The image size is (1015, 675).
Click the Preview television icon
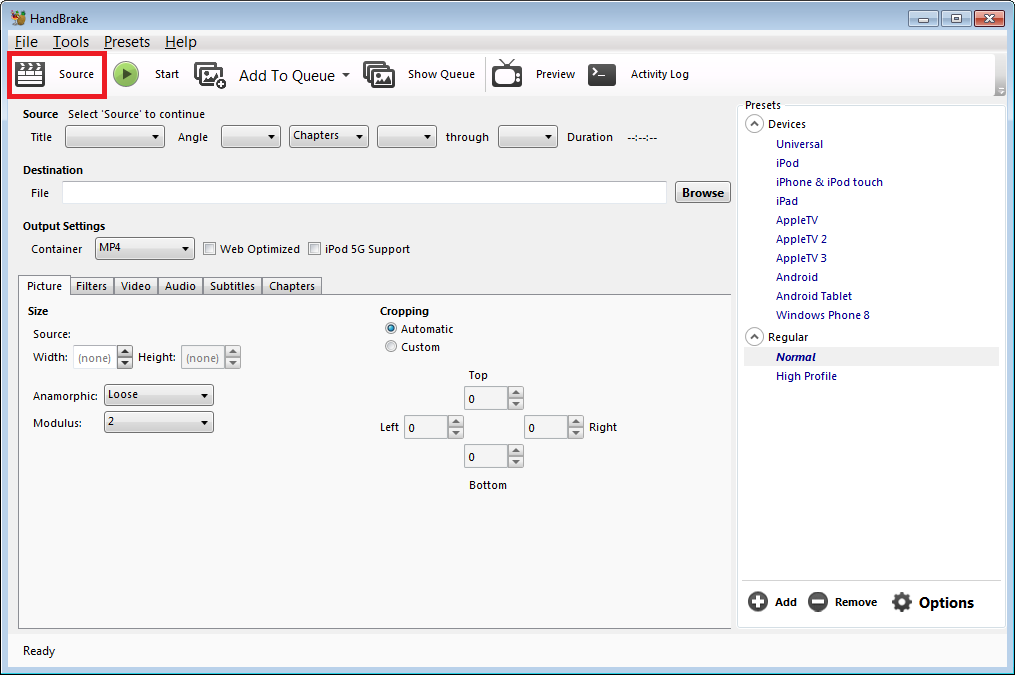pos(507,73)
